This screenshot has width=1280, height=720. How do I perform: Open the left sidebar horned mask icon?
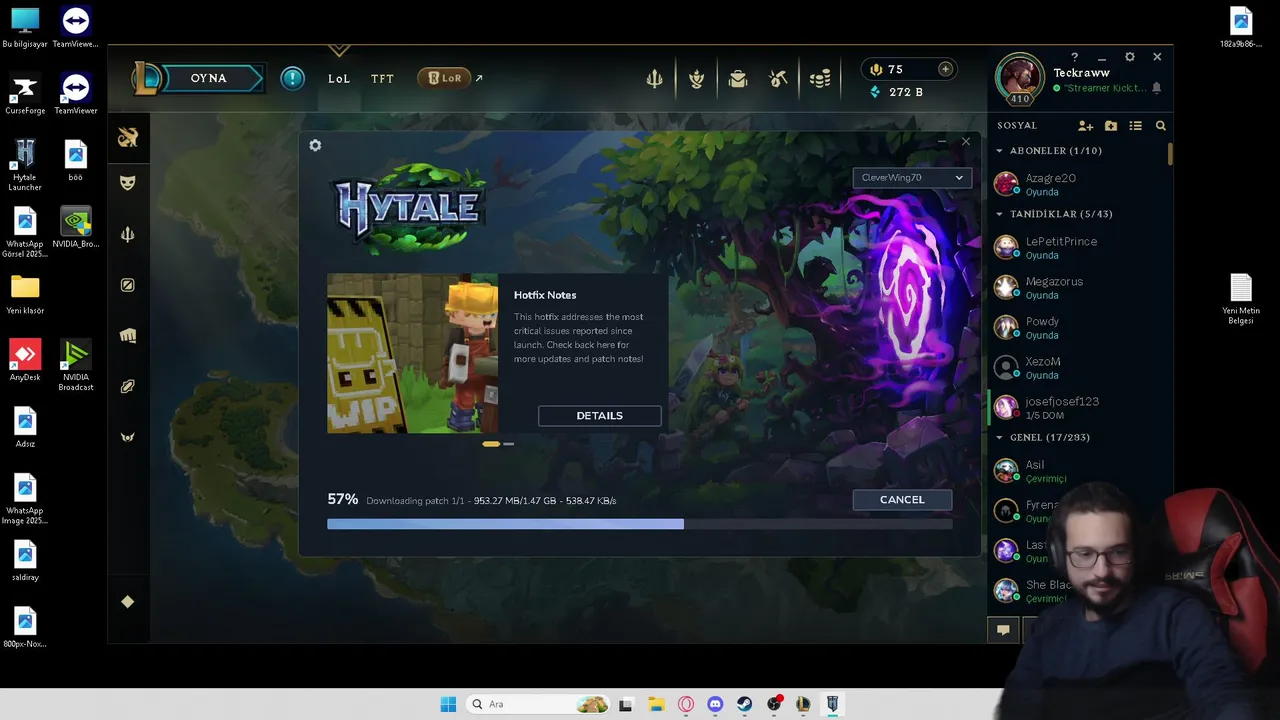coord(128,437)
